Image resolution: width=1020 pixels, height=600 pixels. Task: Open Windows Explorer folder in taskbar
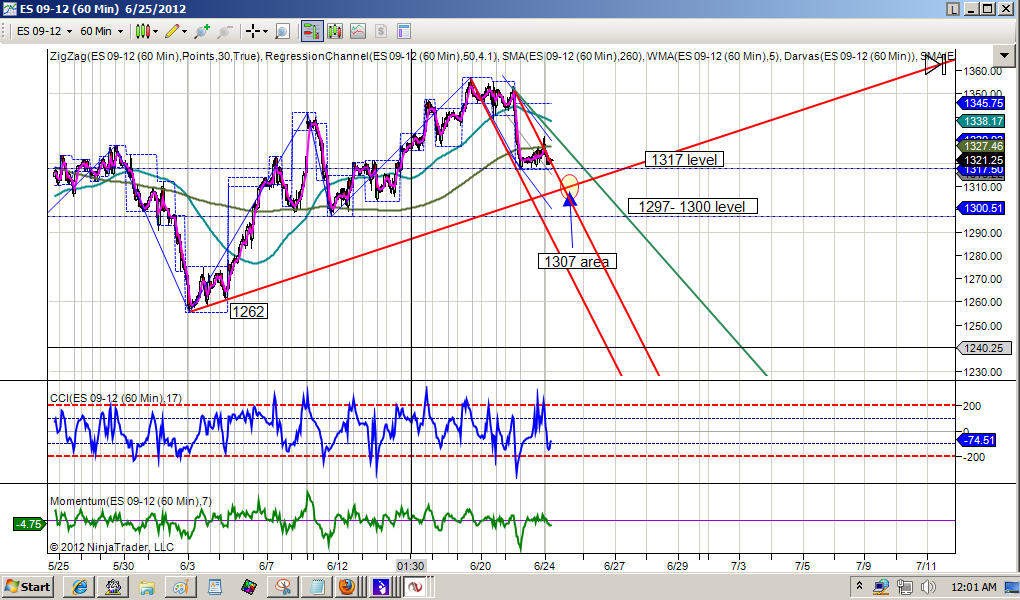pos(146,587)
